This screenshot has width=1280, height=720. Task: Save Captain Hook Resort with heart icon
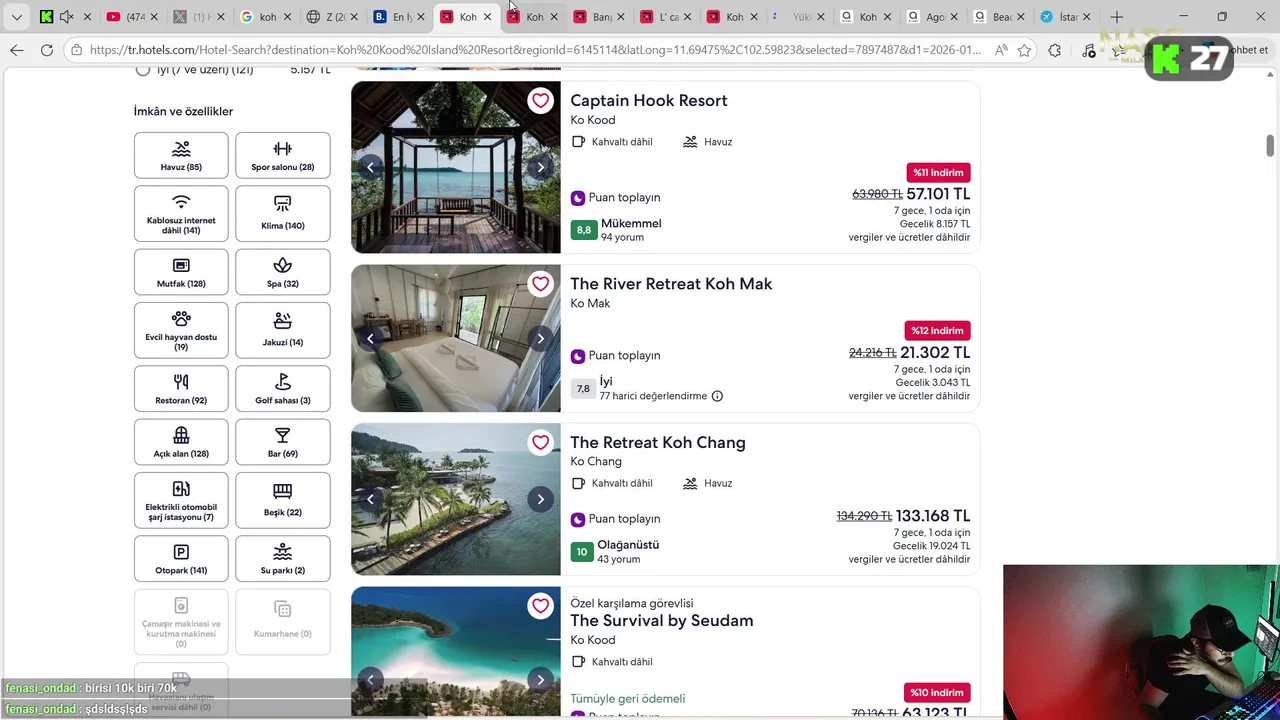tap(540, 101)
